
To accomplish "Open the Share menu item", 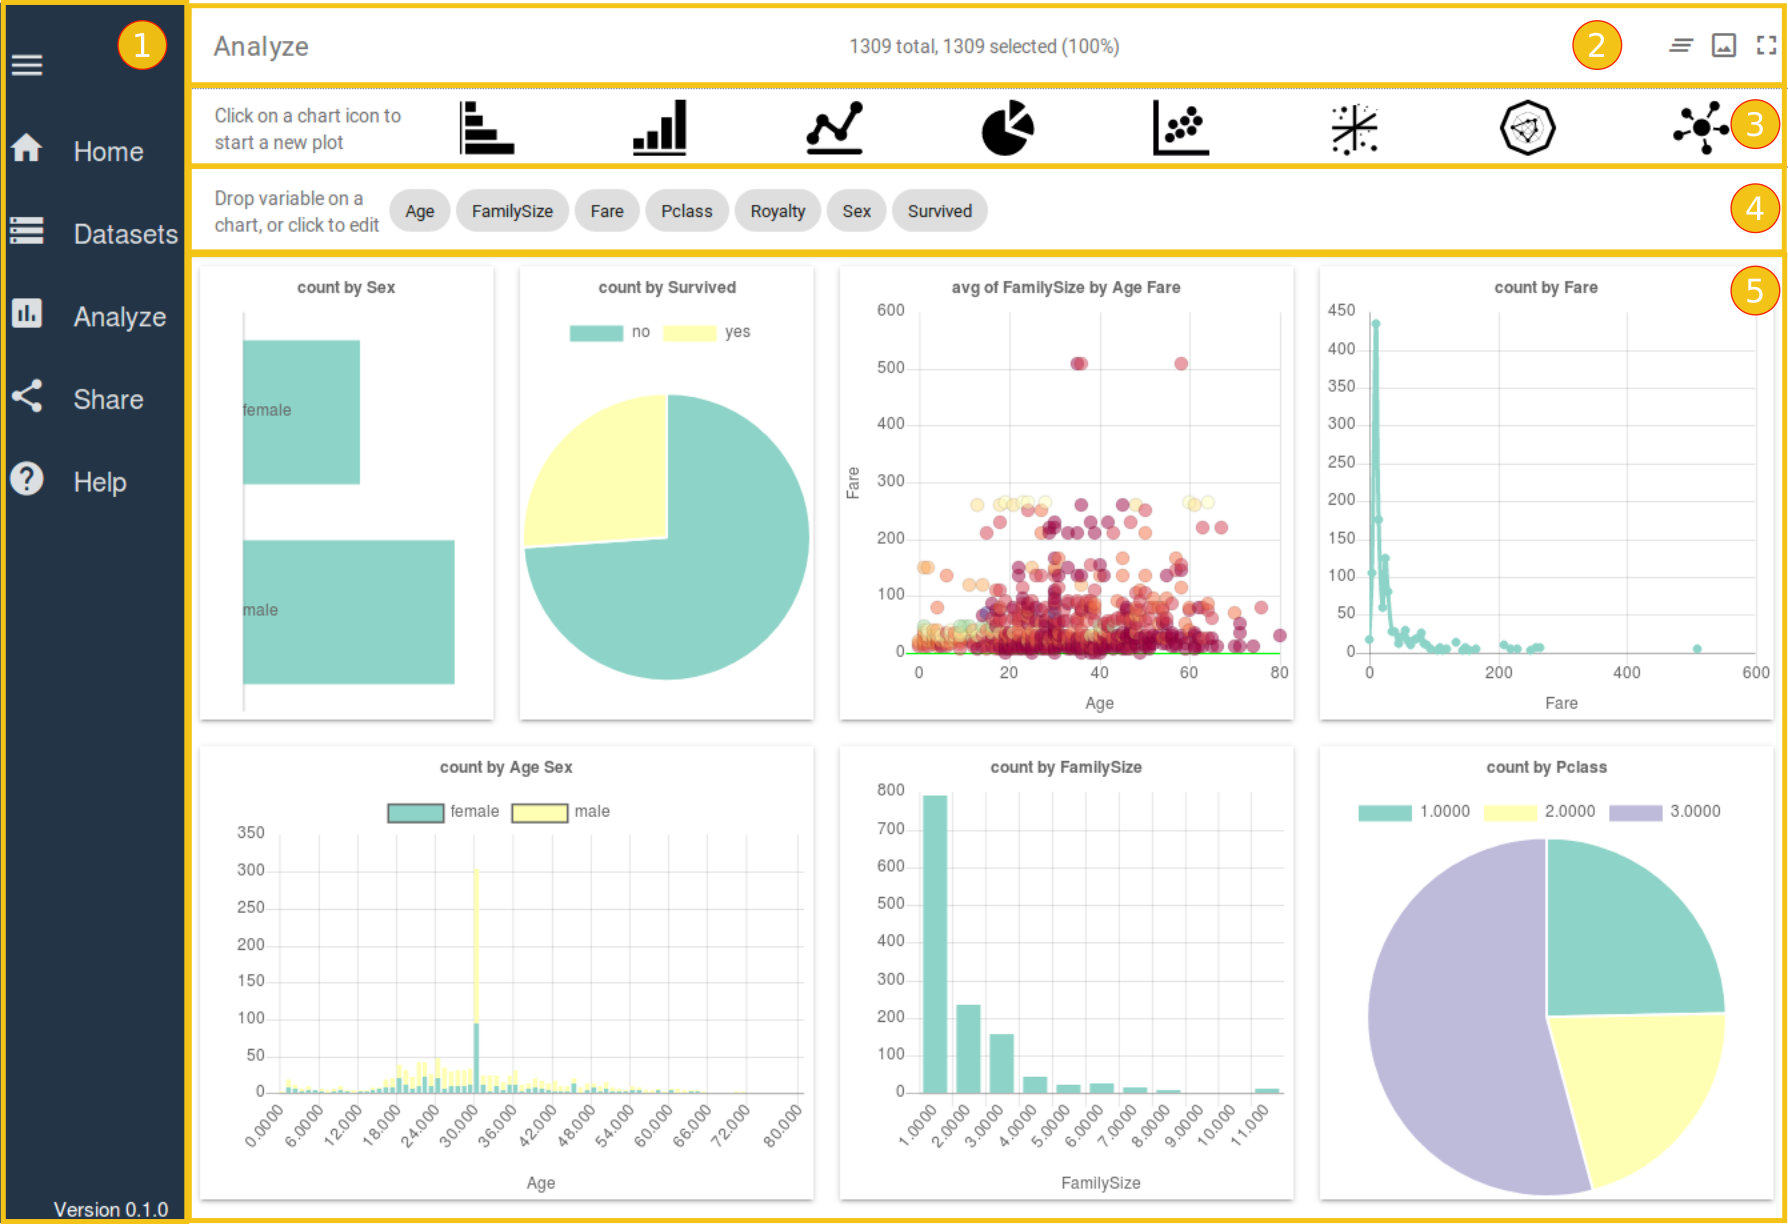I will 108,400.
